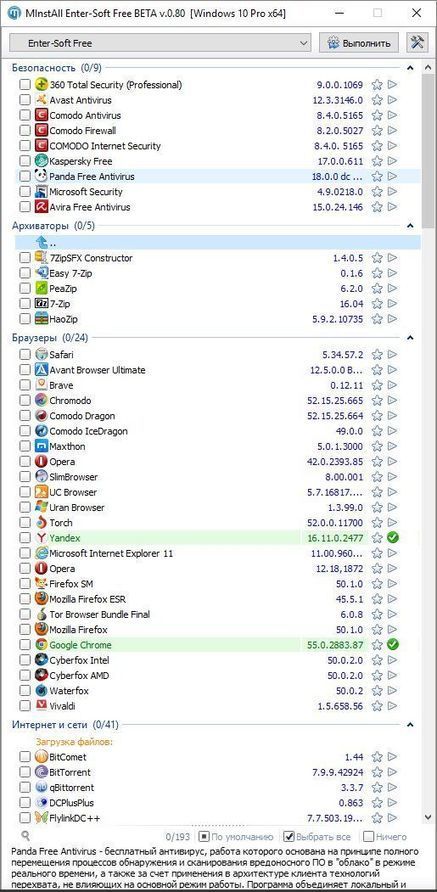Star the Google Chrome entry
The height and width of the screenshot is (892, 437).
click(377, 645)
